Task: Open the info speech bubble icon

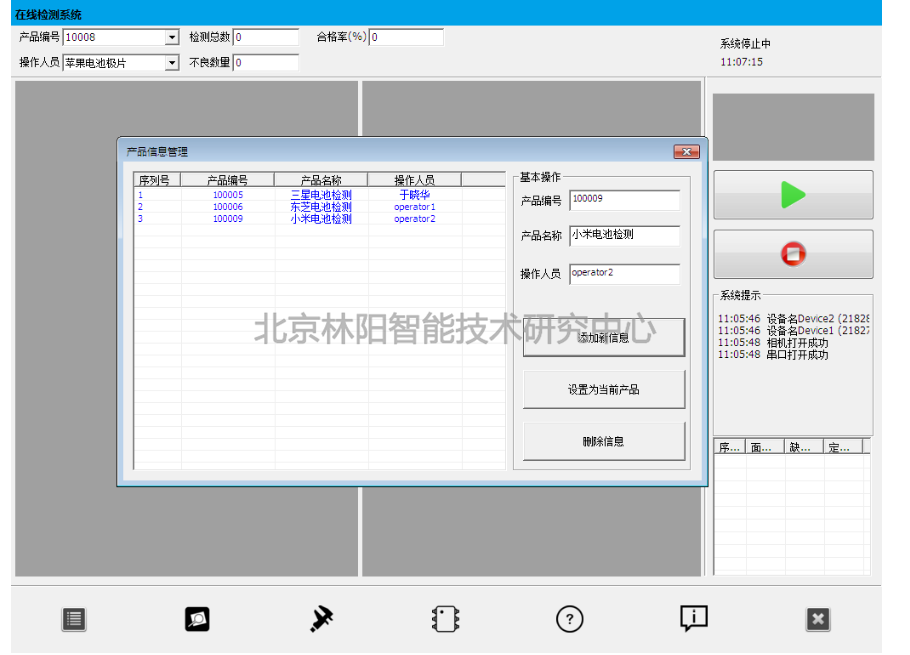Action: pos(693,618)
